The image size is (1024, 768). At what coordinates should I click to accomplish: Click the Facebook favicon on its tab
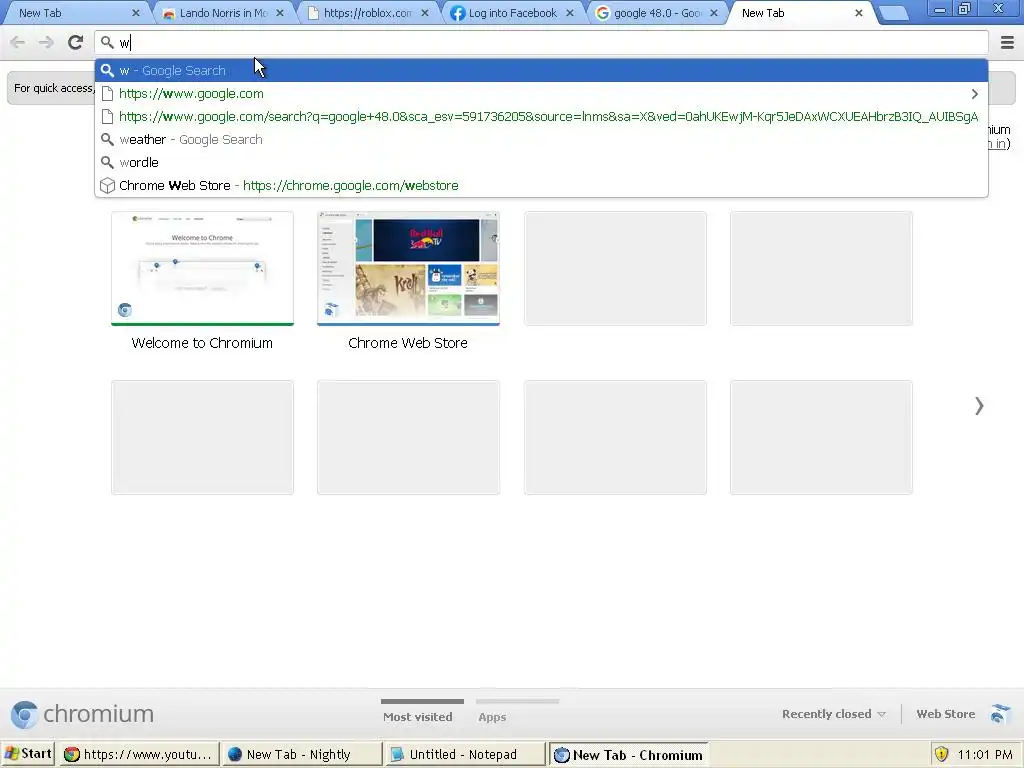click(458, 13)
